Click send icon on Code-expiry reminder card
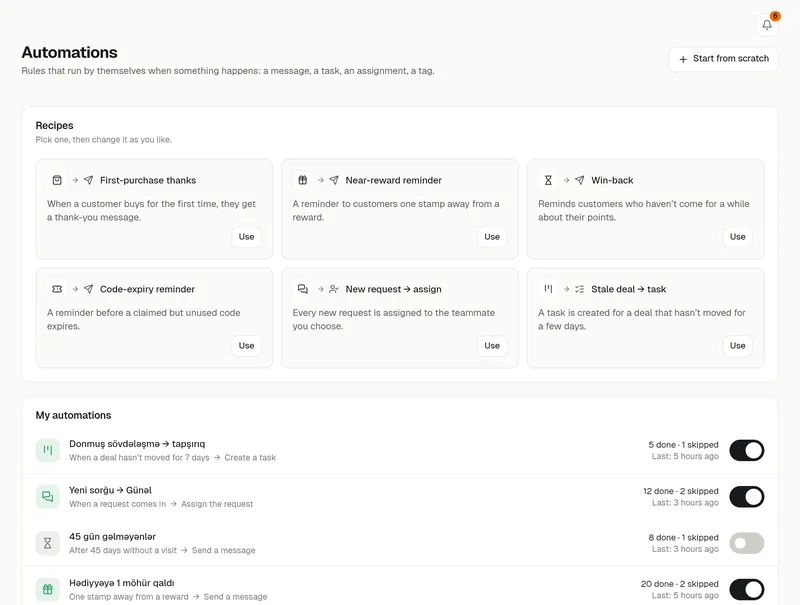Image resolution: width=800 pixels, height=605 pixels. tap(88, 289)
